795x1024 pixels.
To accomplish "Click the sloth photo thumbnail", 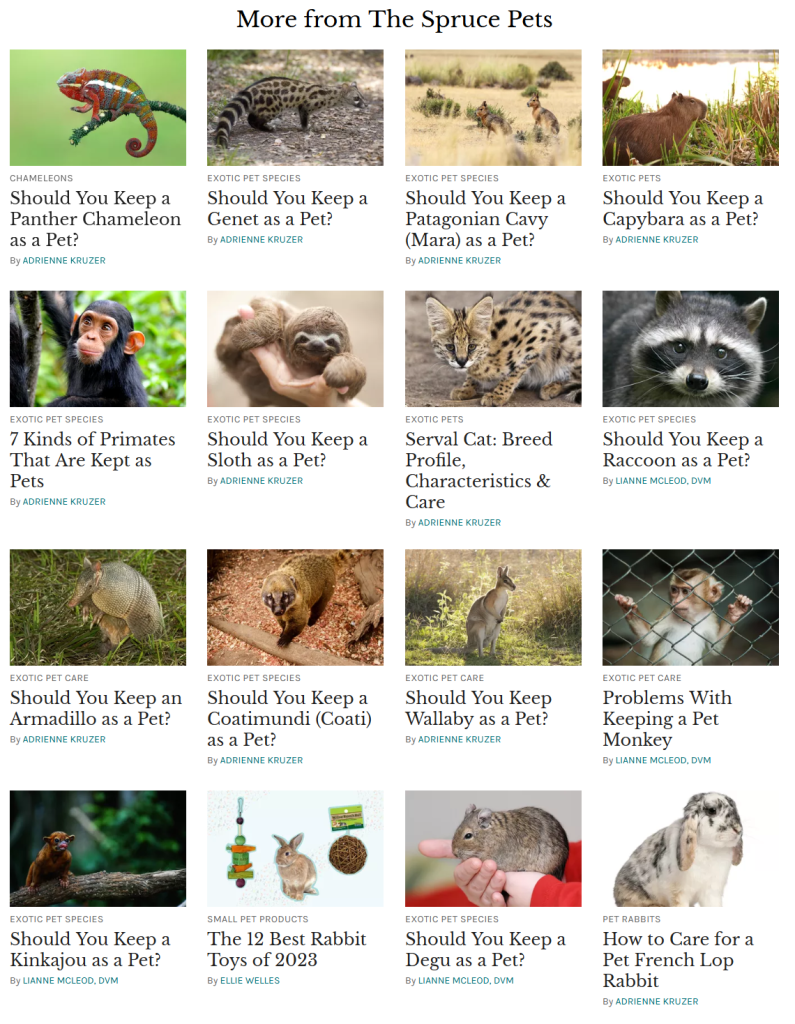I will [x=295, y=349].
